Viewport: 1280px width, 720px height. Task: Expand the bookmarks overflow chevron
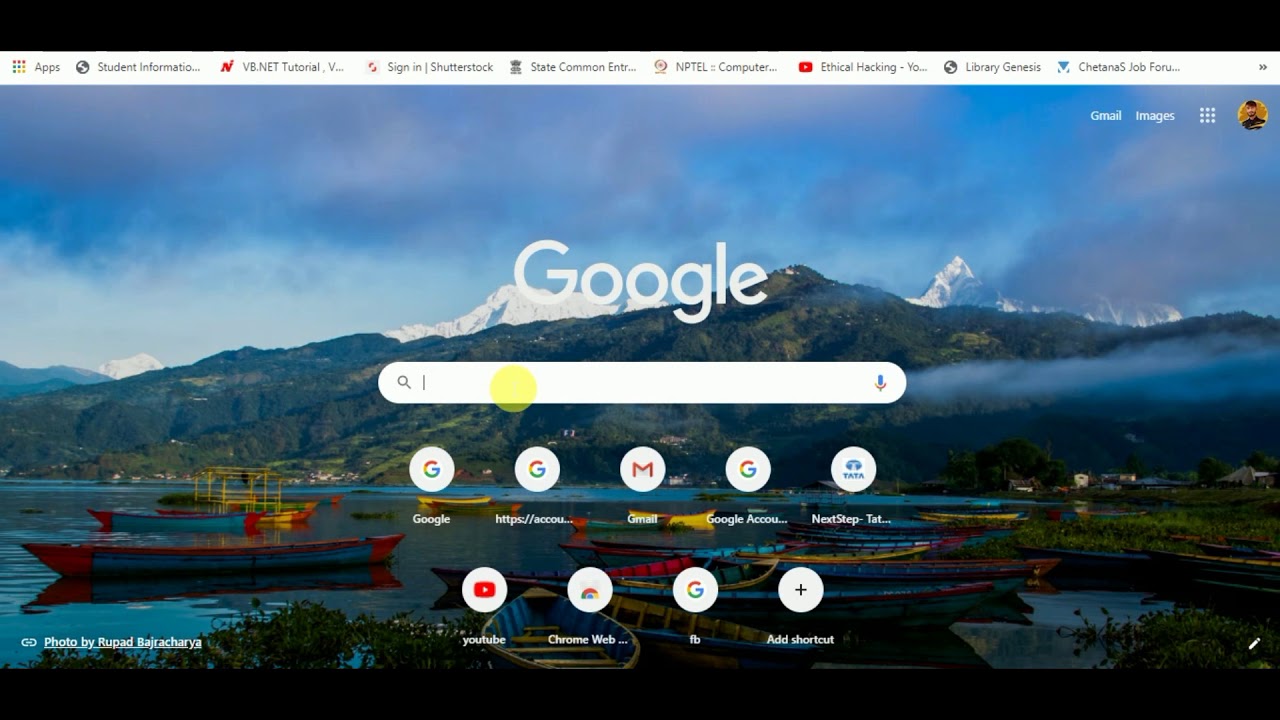1263,67
